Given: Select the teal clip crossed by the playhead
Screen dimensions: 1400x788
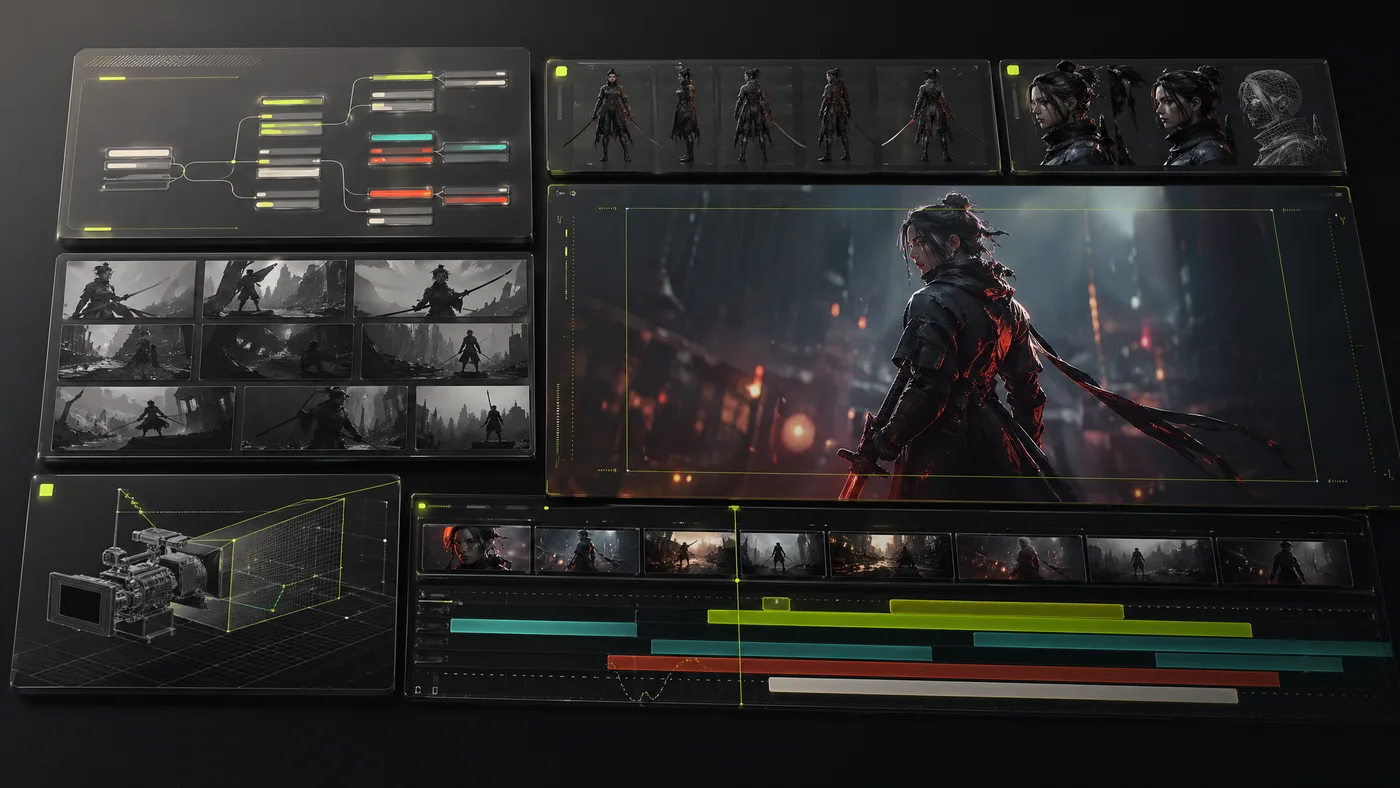Looking at the screenshot, I should click(x=791, y=651).
